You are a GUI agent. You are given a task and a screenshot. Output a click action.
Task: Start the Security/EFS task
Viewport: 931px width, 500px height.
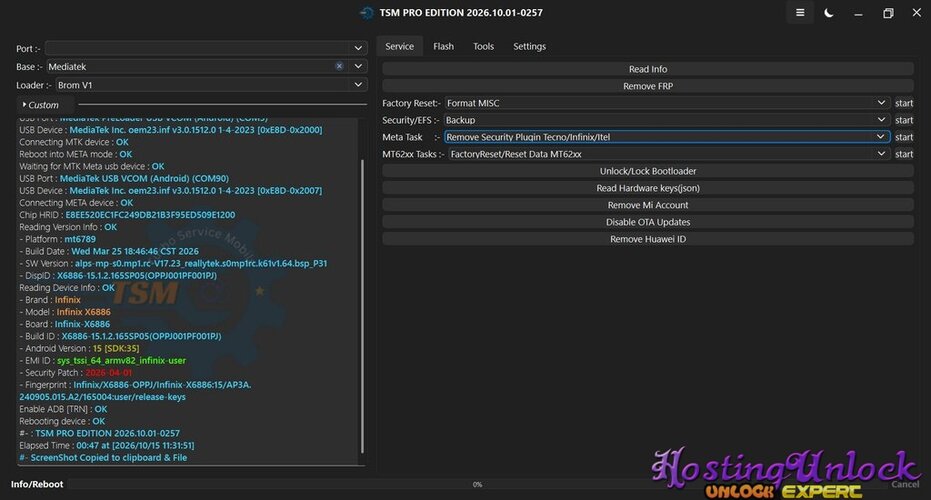(x=904, y=120)
